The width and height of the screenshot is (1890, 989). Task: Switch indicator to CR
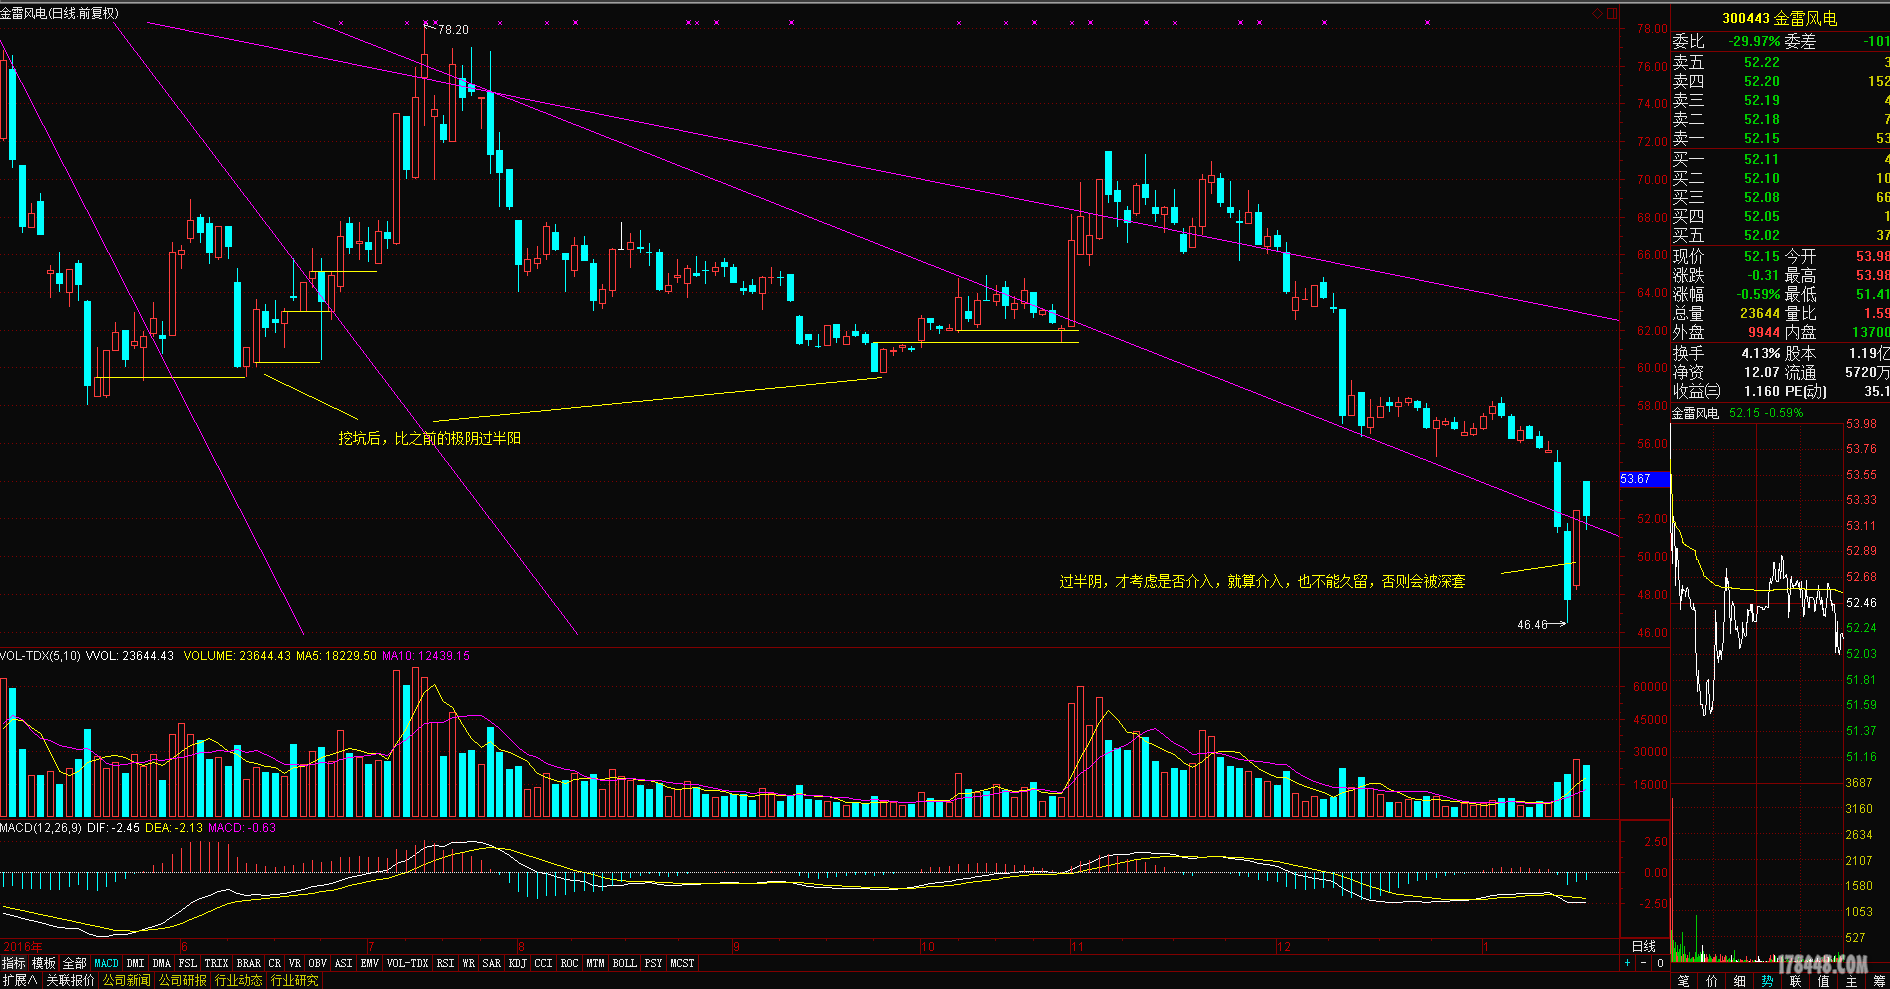pos(275,963)
